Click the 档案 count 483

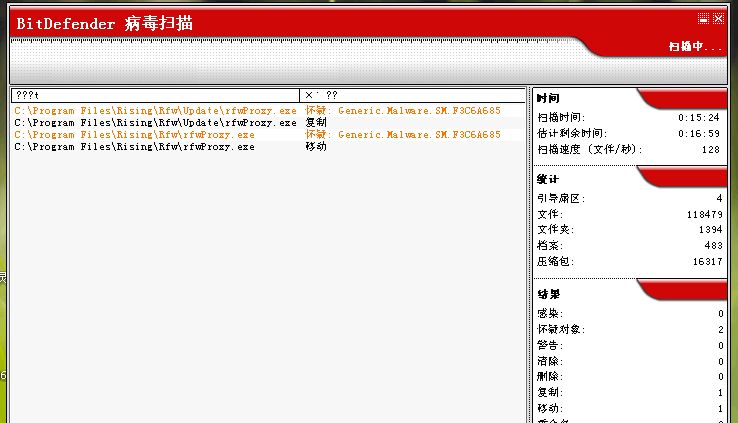coord(714,246)
